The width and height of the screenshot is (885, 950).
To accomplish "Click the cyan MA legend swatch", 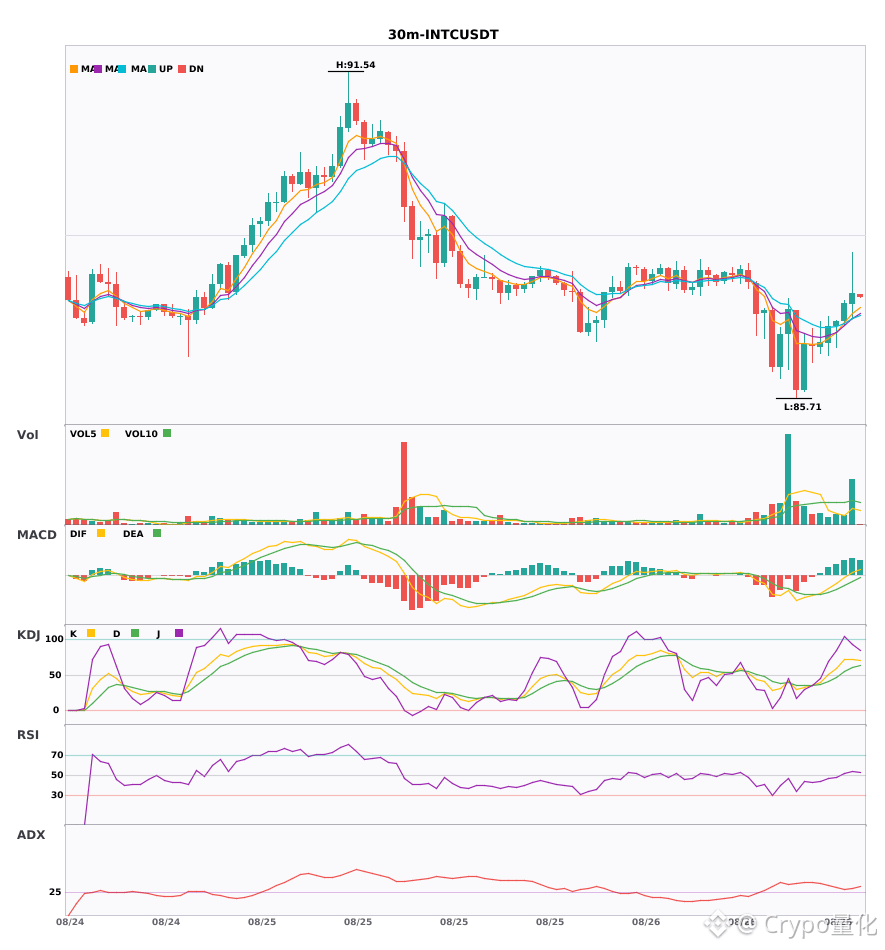I will pos(122,69).
